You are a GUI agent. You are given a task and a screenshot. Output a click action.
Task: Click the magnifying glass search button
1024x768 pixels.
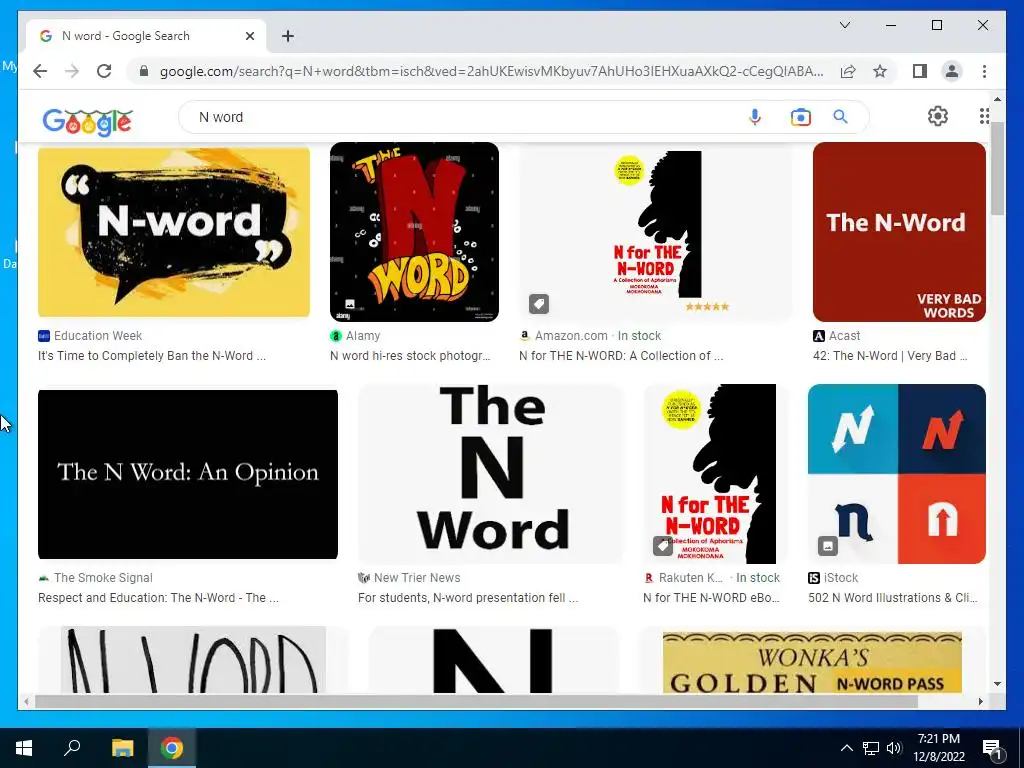click(840, 117)
